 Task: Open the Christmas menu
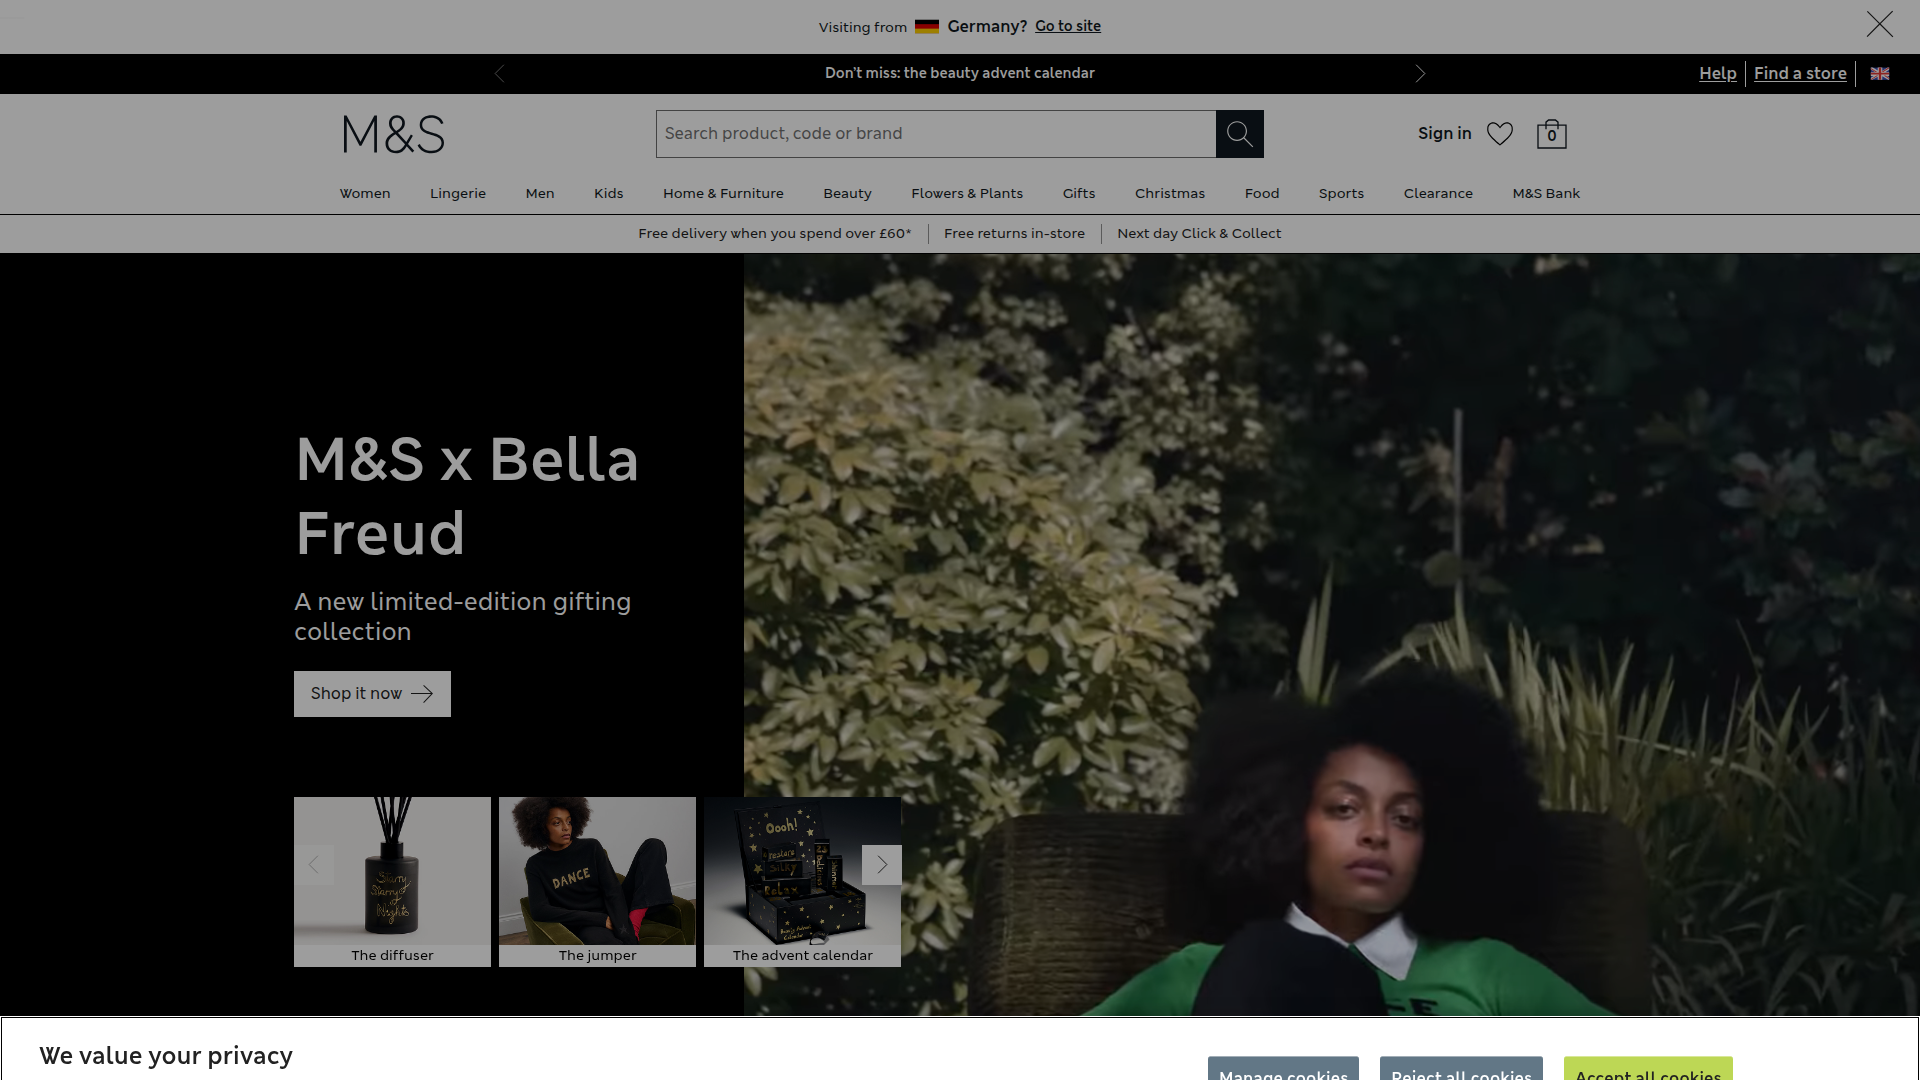[x=1169, y=194]
